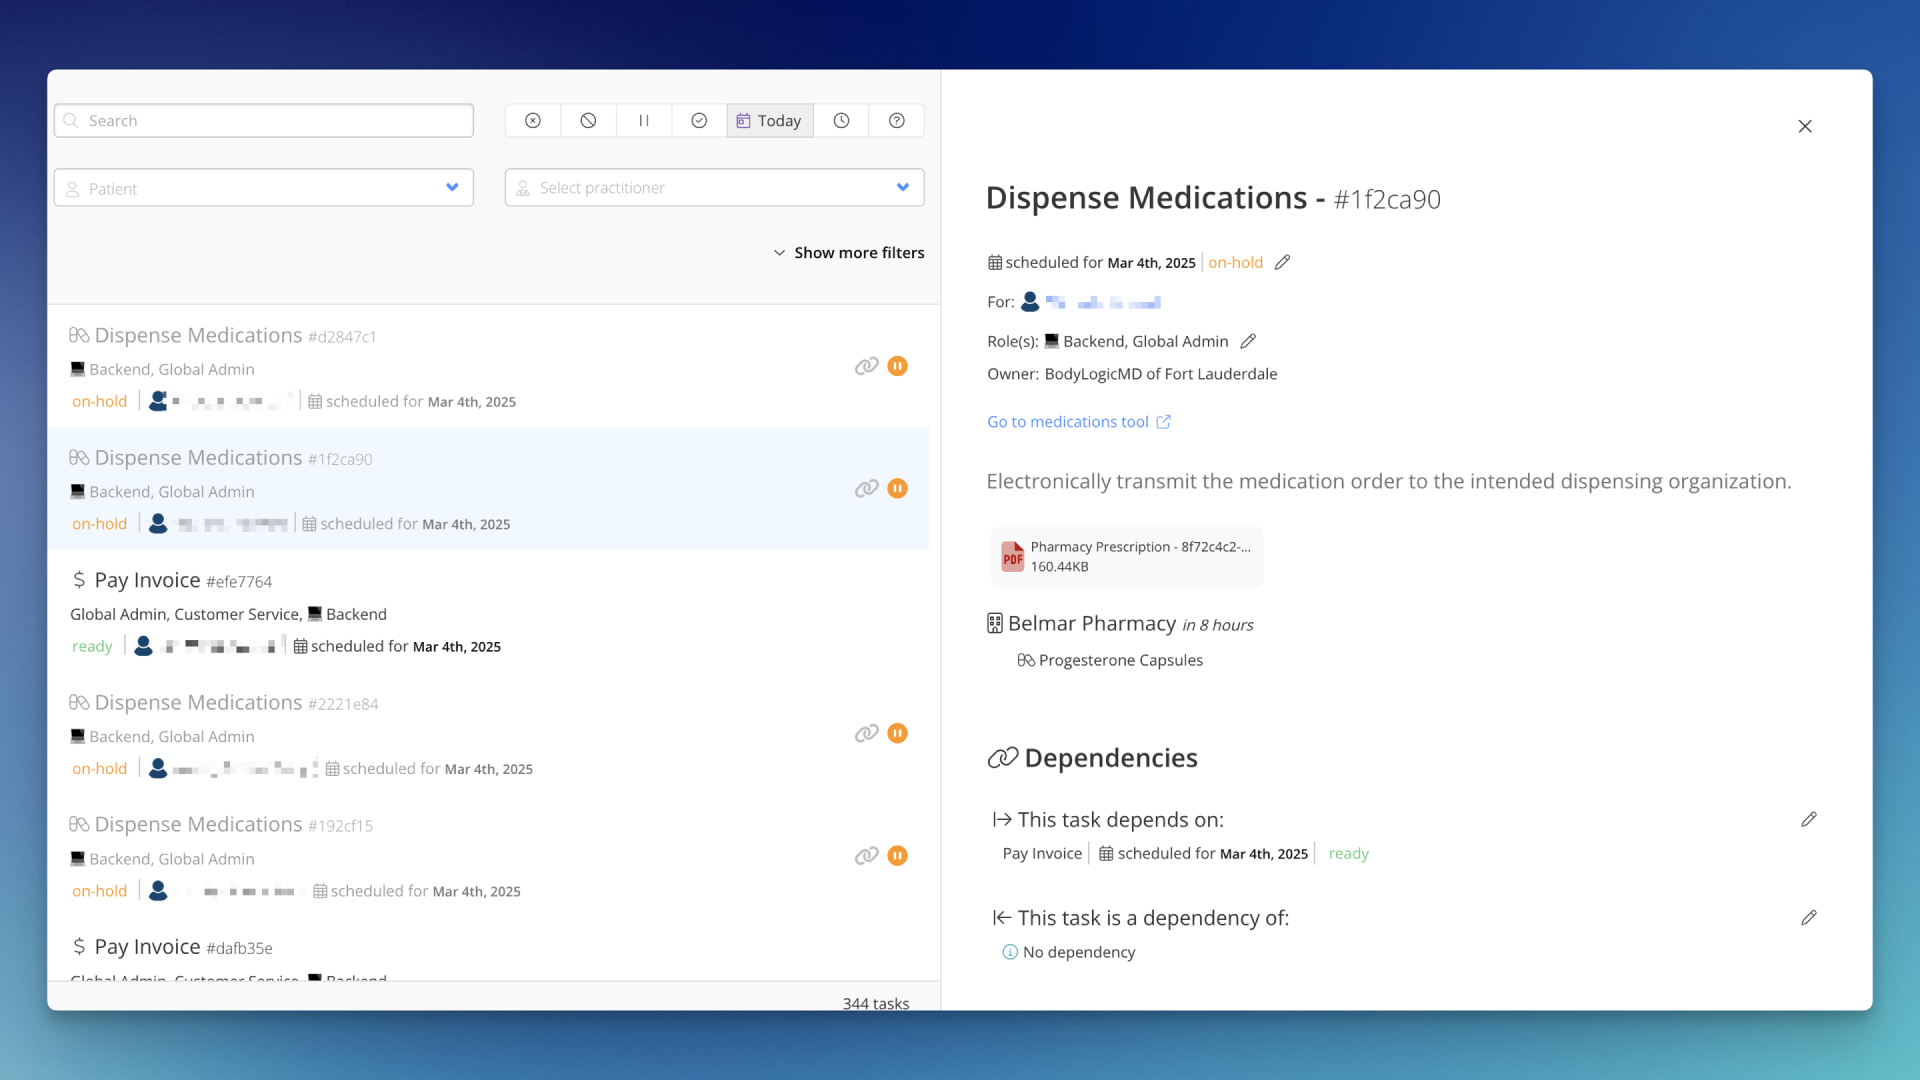Filter tasks by blocked status
This screenshot has height=1080, width=1920.
(x=588, y=120)
